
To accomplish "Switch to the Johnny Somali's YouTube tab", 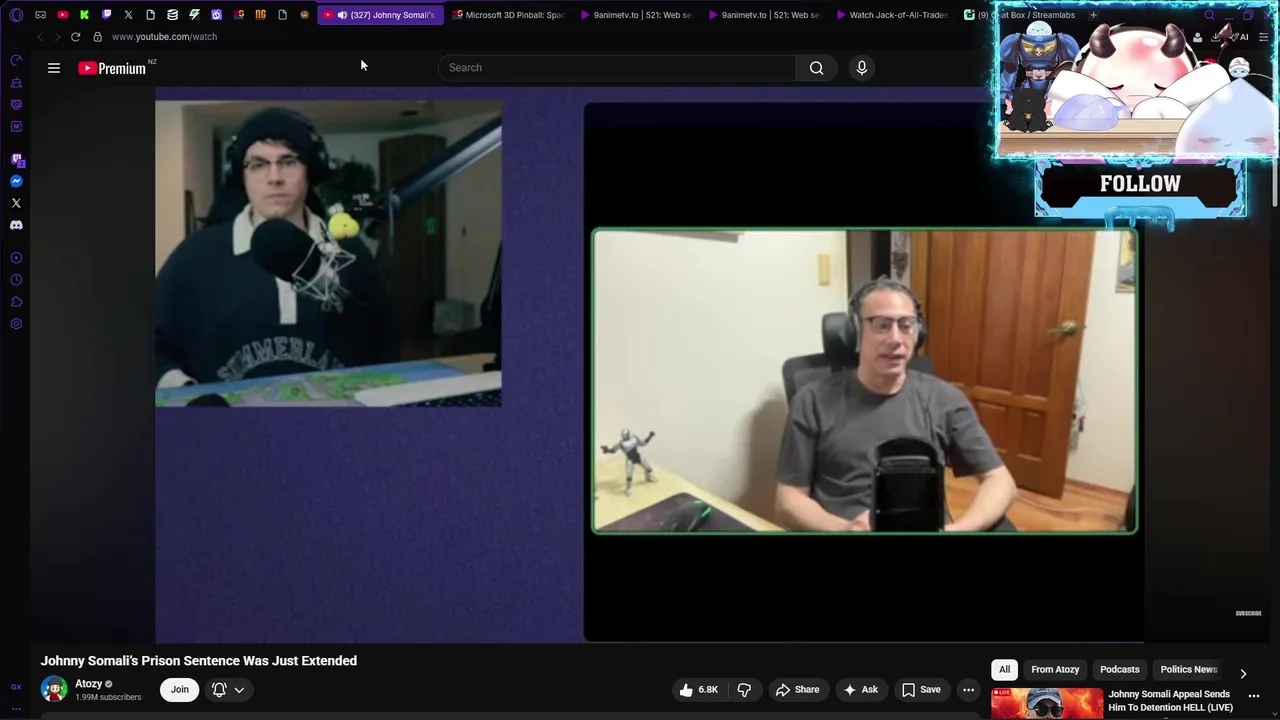I will click(381, 15).
